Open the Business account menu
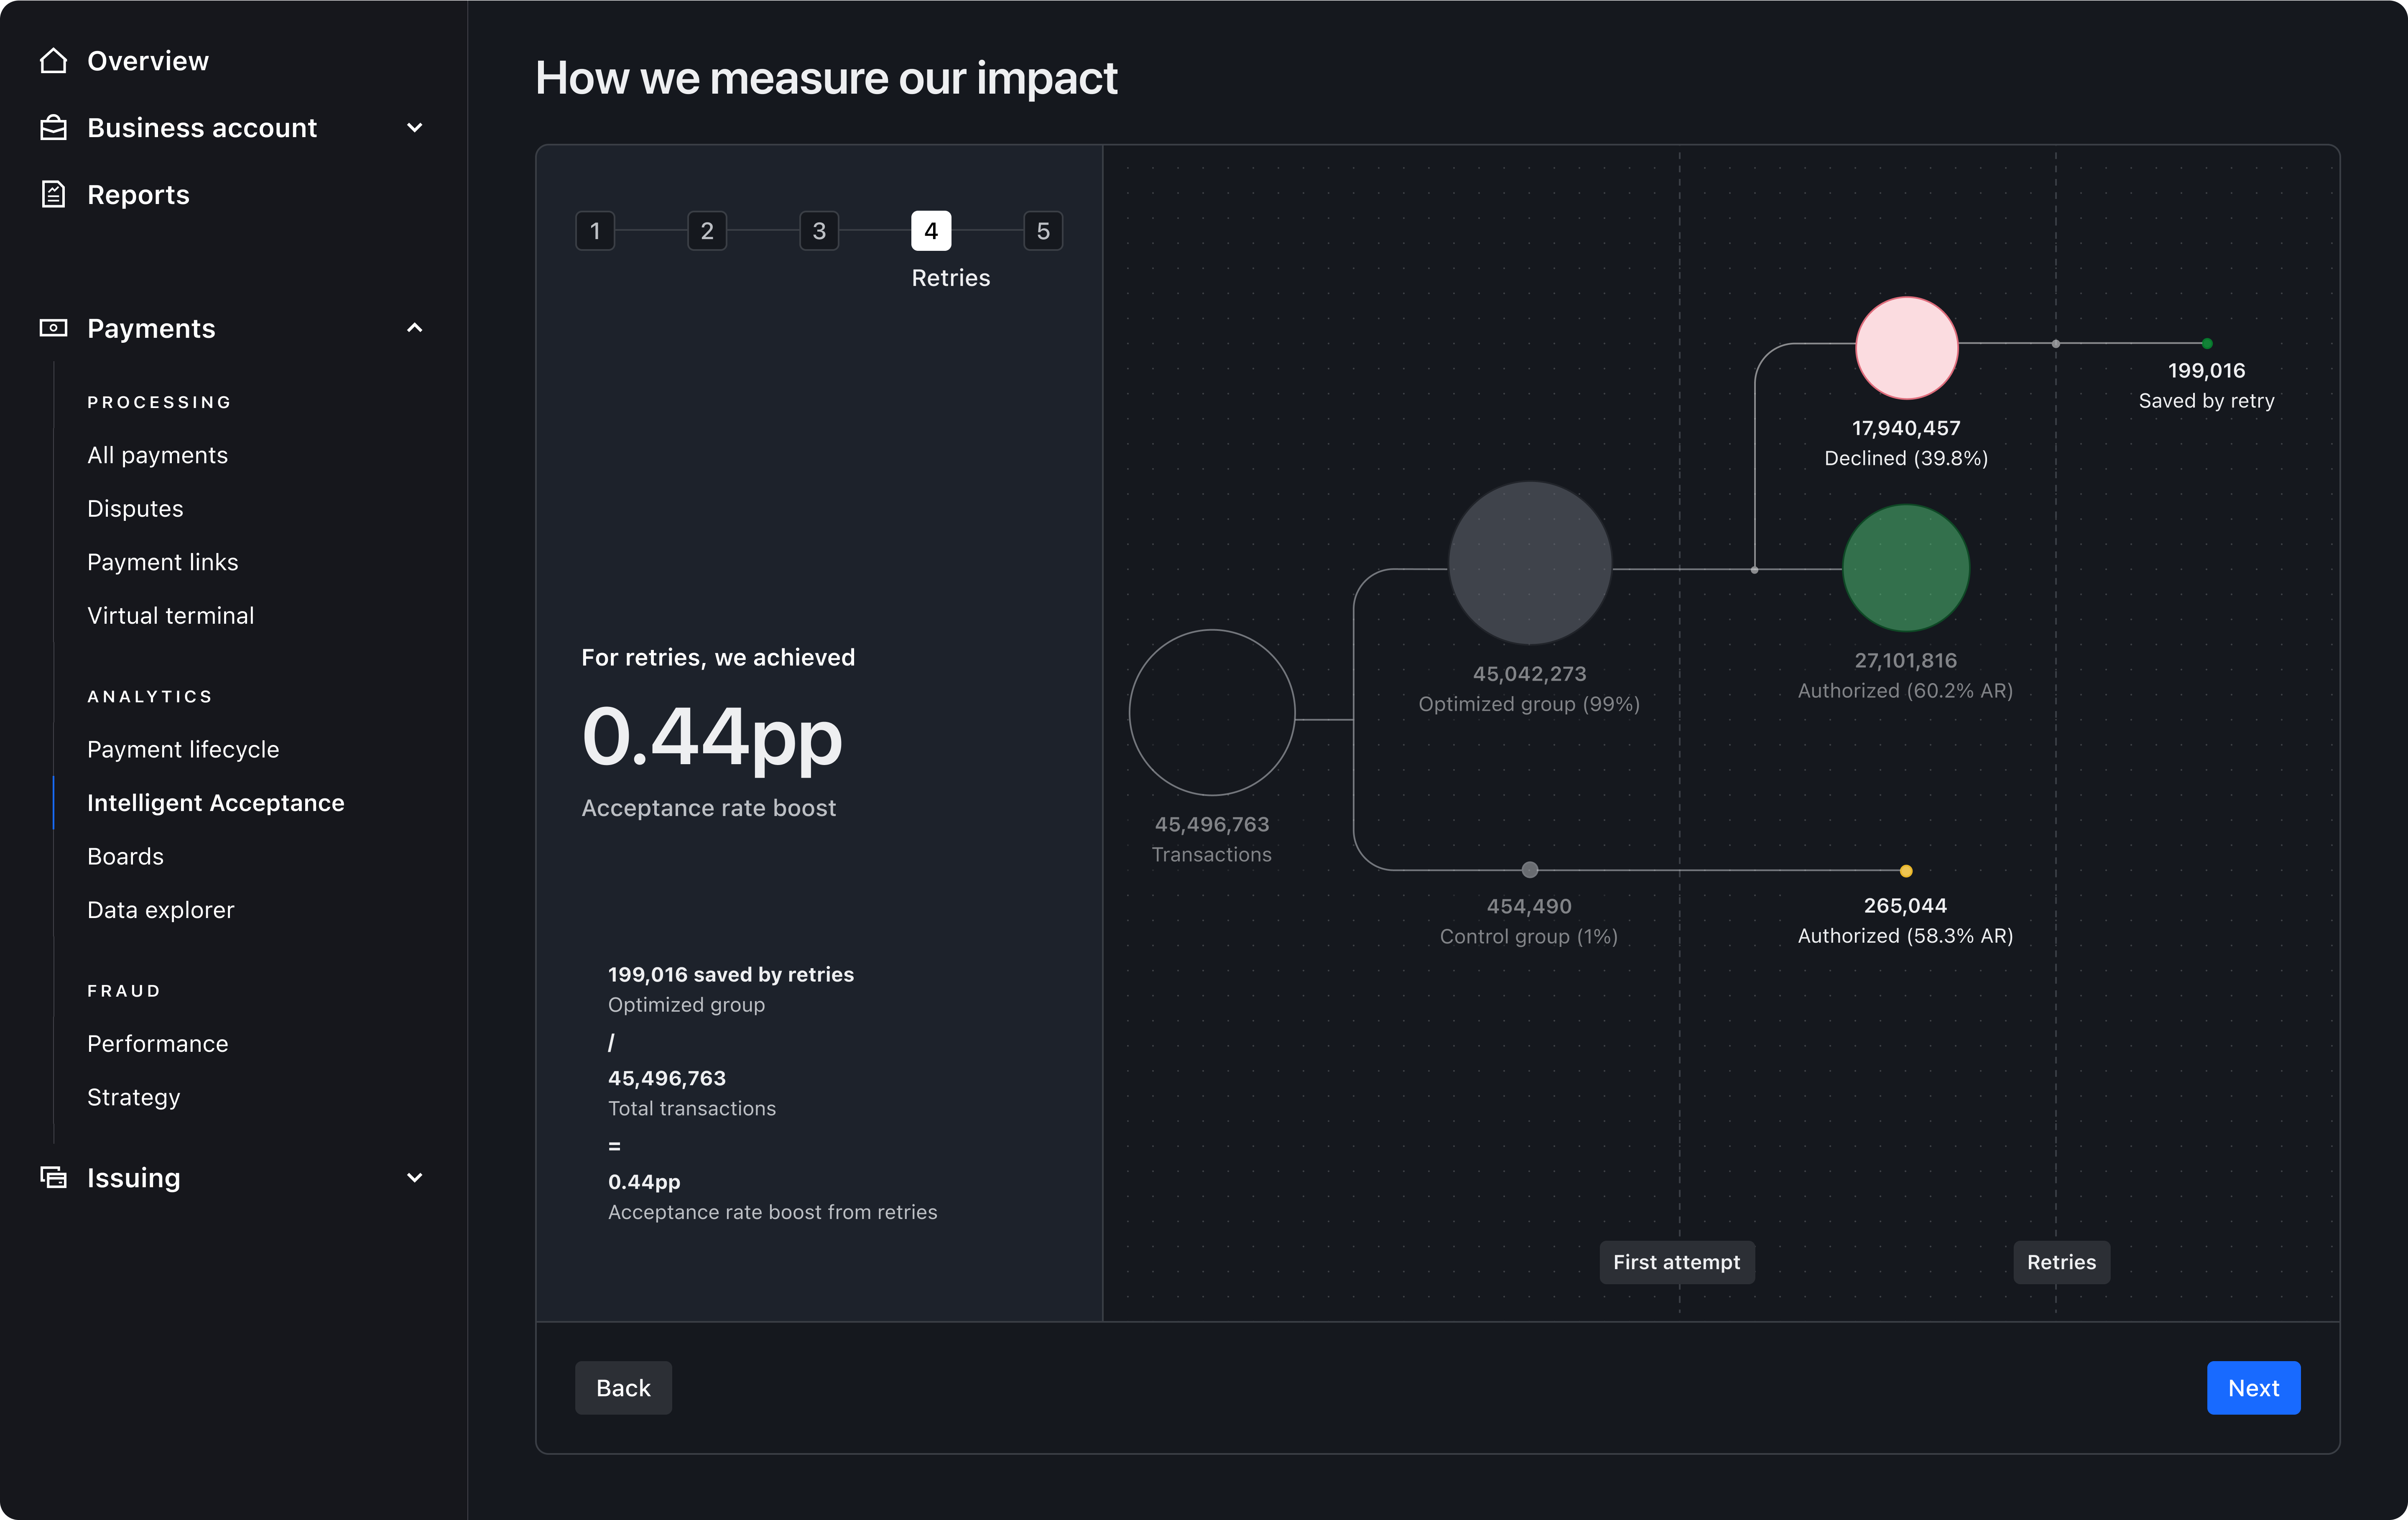The height and width of the screenshot is (1520, 2408). click(202, 128)
